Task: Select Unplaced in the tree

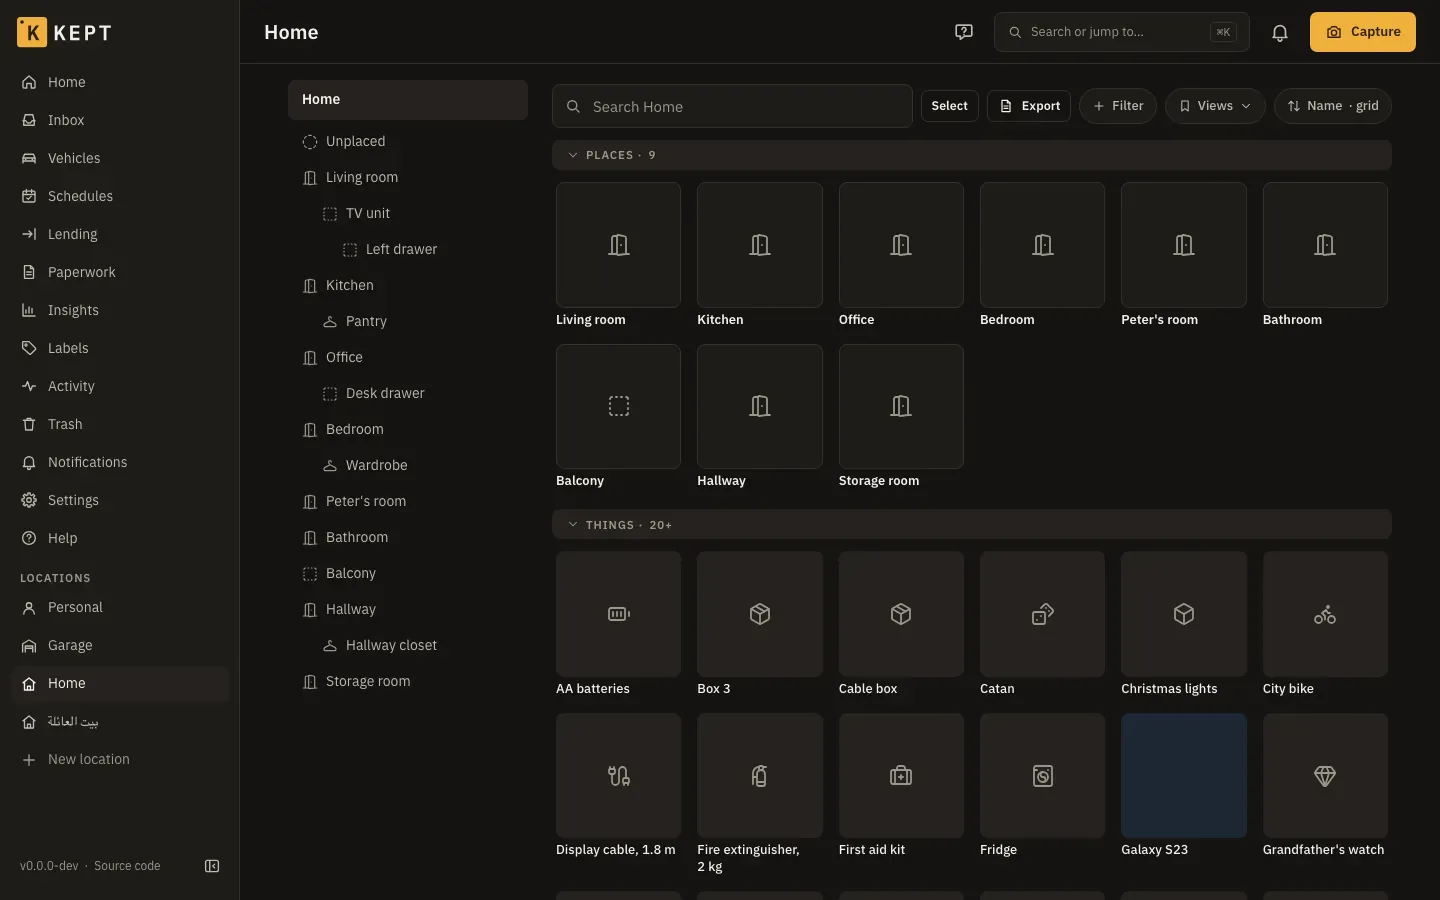Action: coord(408,141)
